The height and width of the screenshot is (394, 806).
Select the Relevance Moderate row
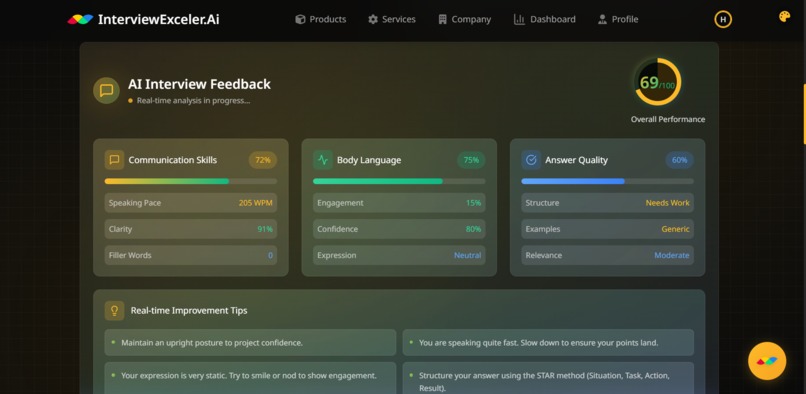607,255
